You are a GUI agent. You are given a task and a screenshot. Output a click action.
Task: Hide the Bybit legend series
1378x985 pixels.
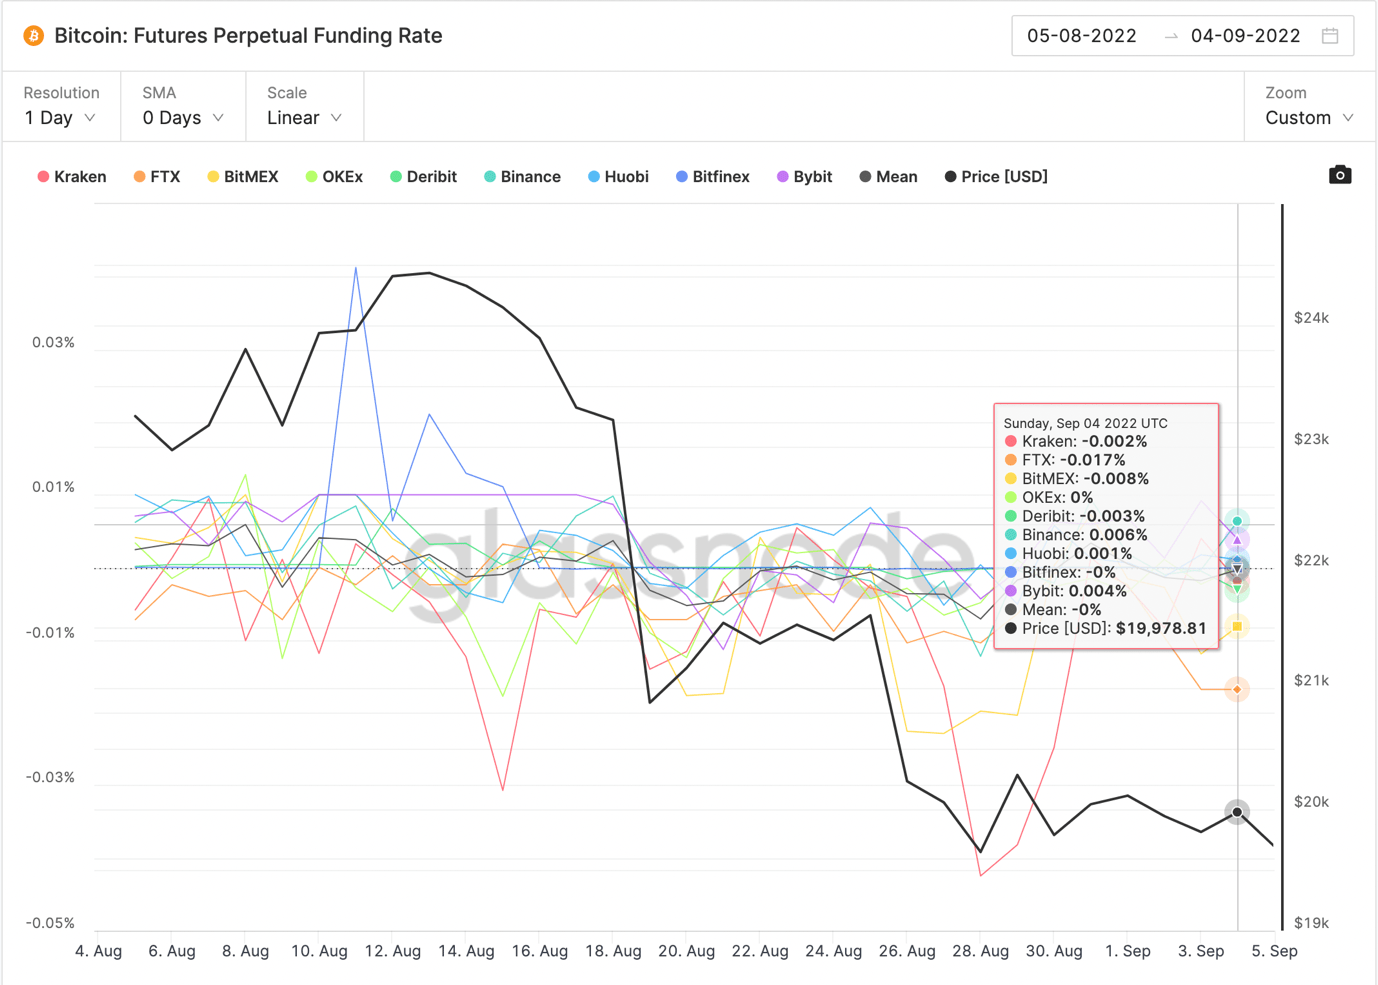click(804, 177)
